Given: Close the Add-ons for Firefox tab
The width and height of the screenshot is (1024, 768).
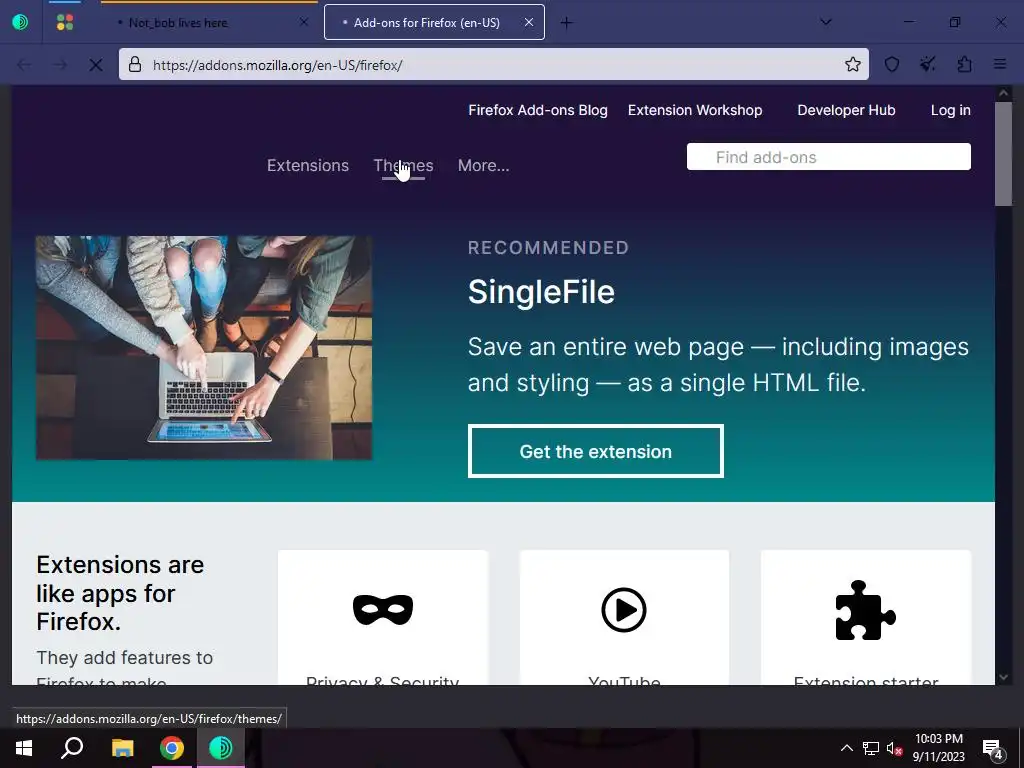Looking at the screenshot, I should pos(529,22).
